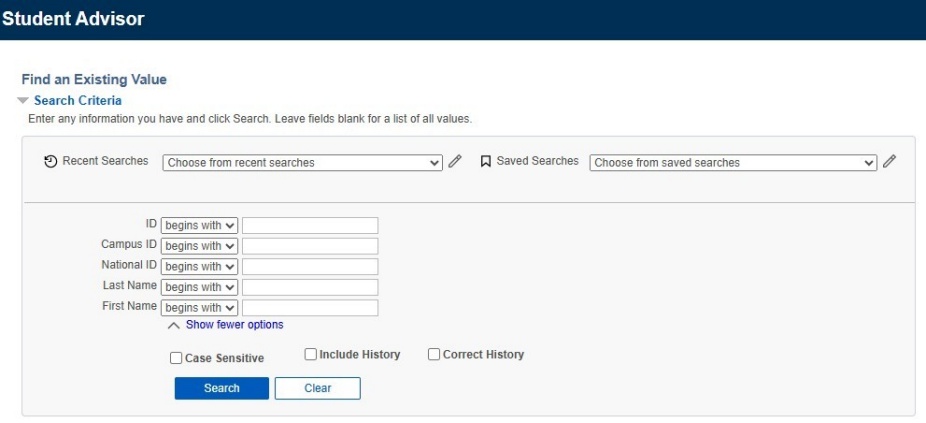926x423 pixels.
Task: Click the First Name field label
Action: [x=129, y=306]
